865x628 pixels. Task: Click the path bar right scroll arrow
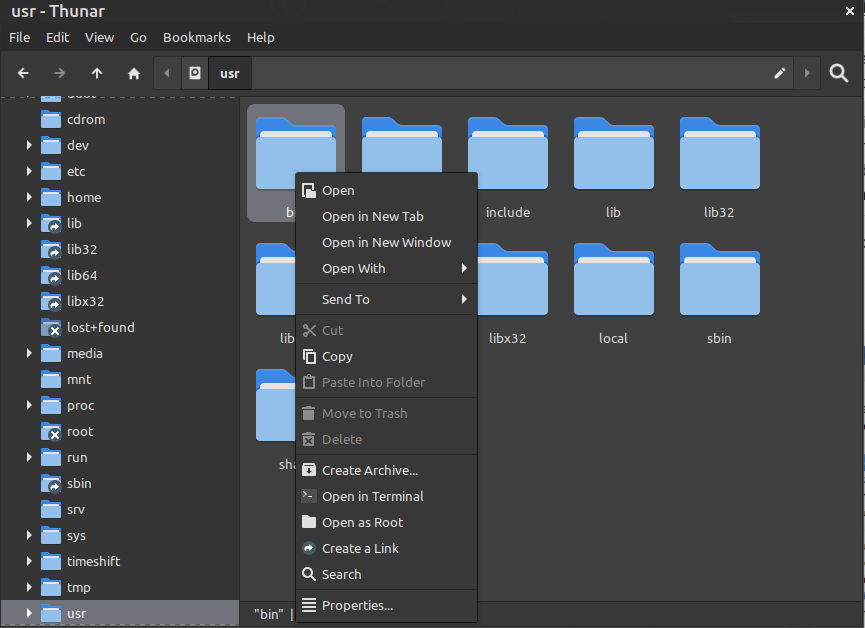pos(807,73)
